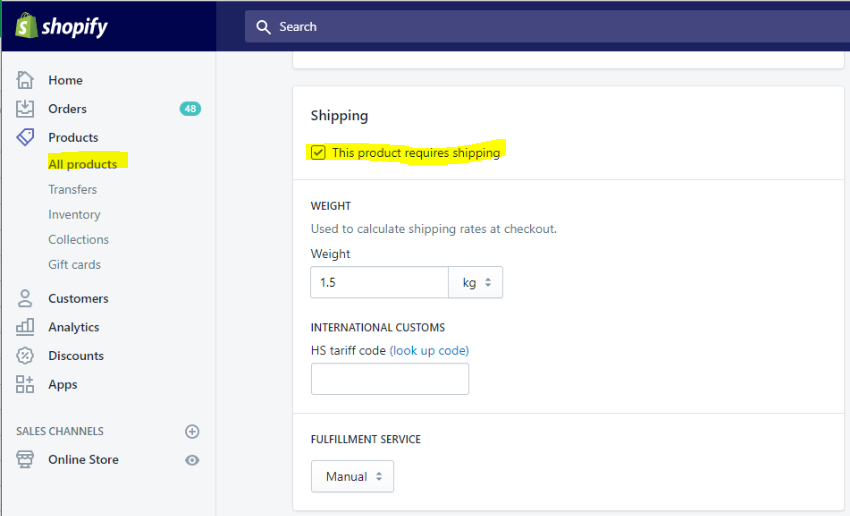Screen dimensions: 850x516
Task: Open the Manual fulfillment service dropdown
Action: pos(352,476)
